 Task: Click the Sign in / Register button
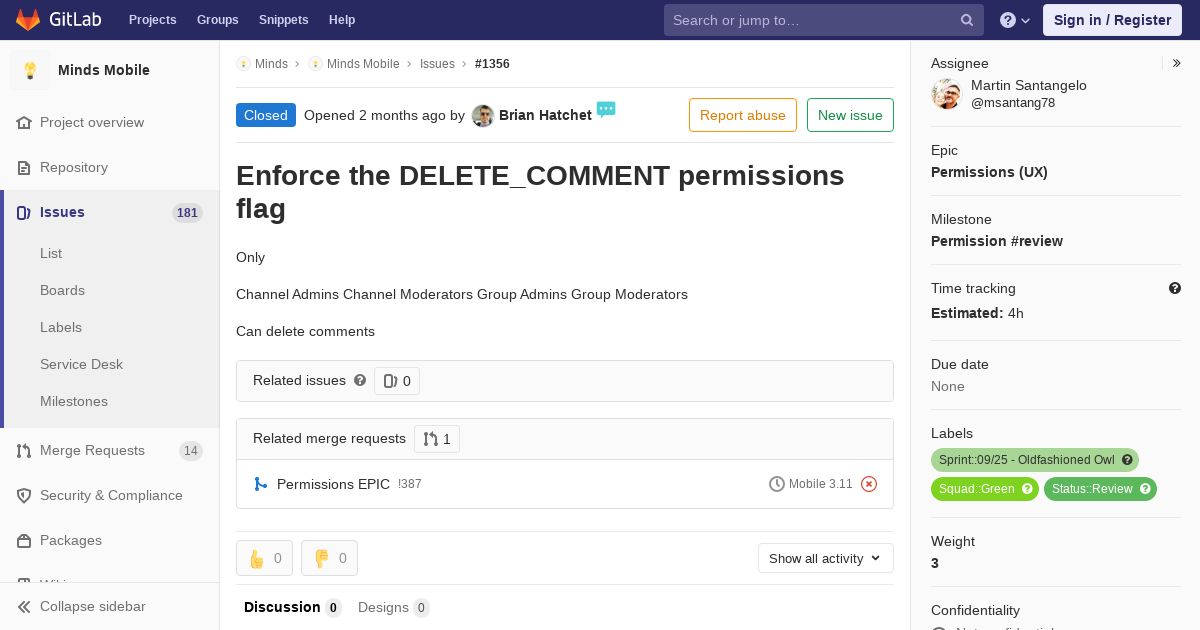click(1112, 20)
